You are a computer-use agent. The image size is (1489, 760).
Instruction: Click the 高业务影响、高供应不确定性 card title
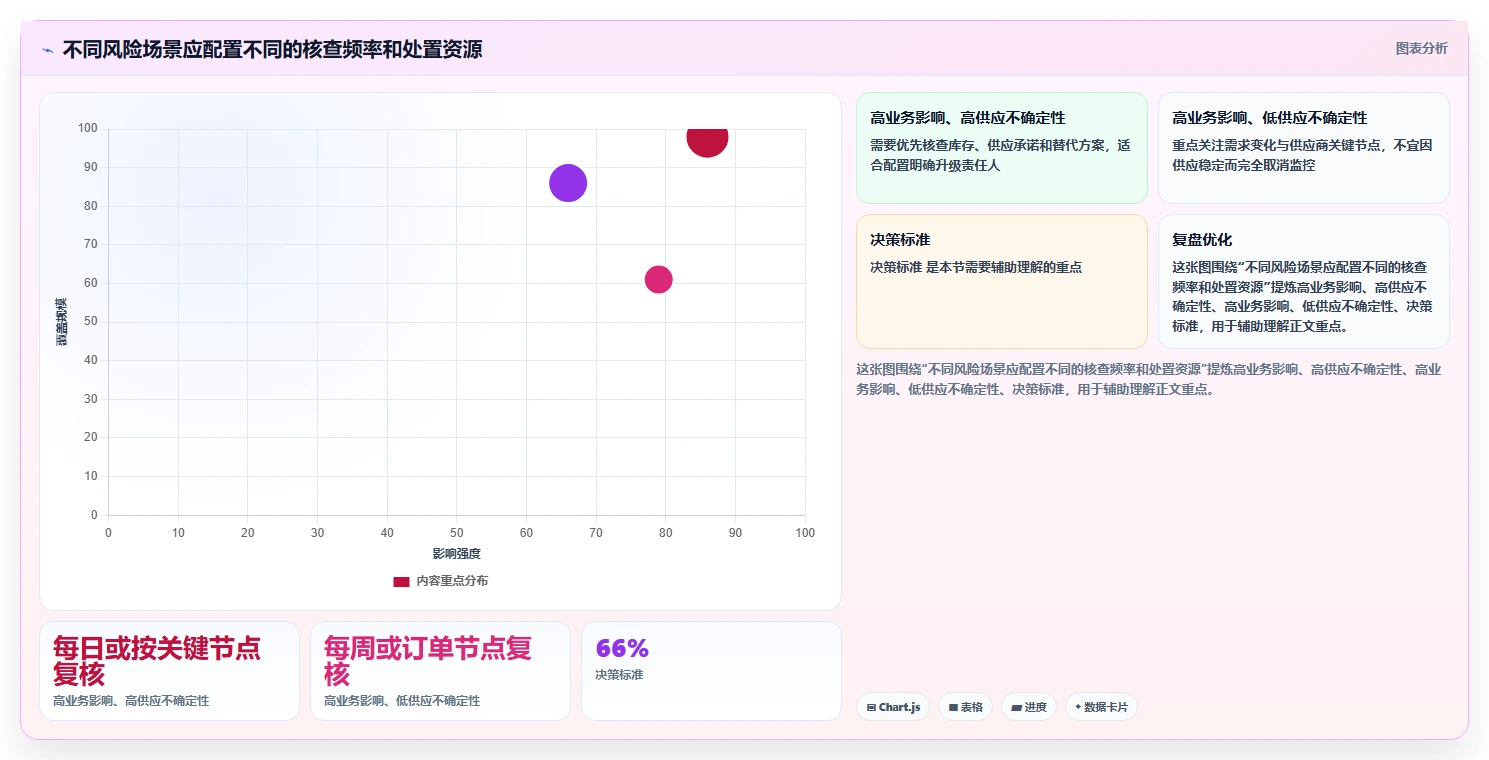[968, 118]
